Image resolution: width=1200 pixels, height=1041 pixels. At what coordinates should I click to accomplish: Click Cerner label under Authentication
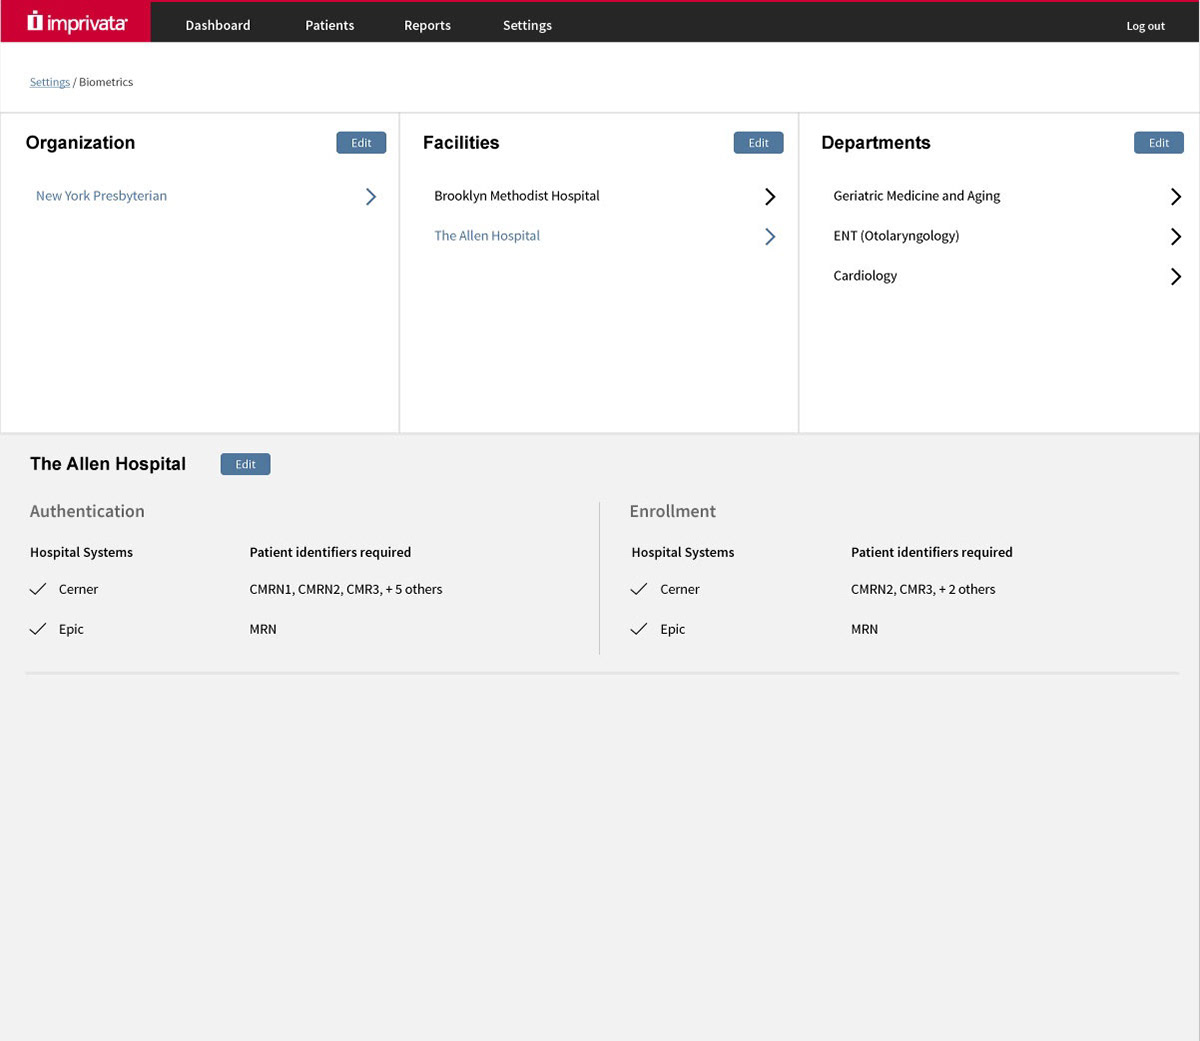coord(78,589)
